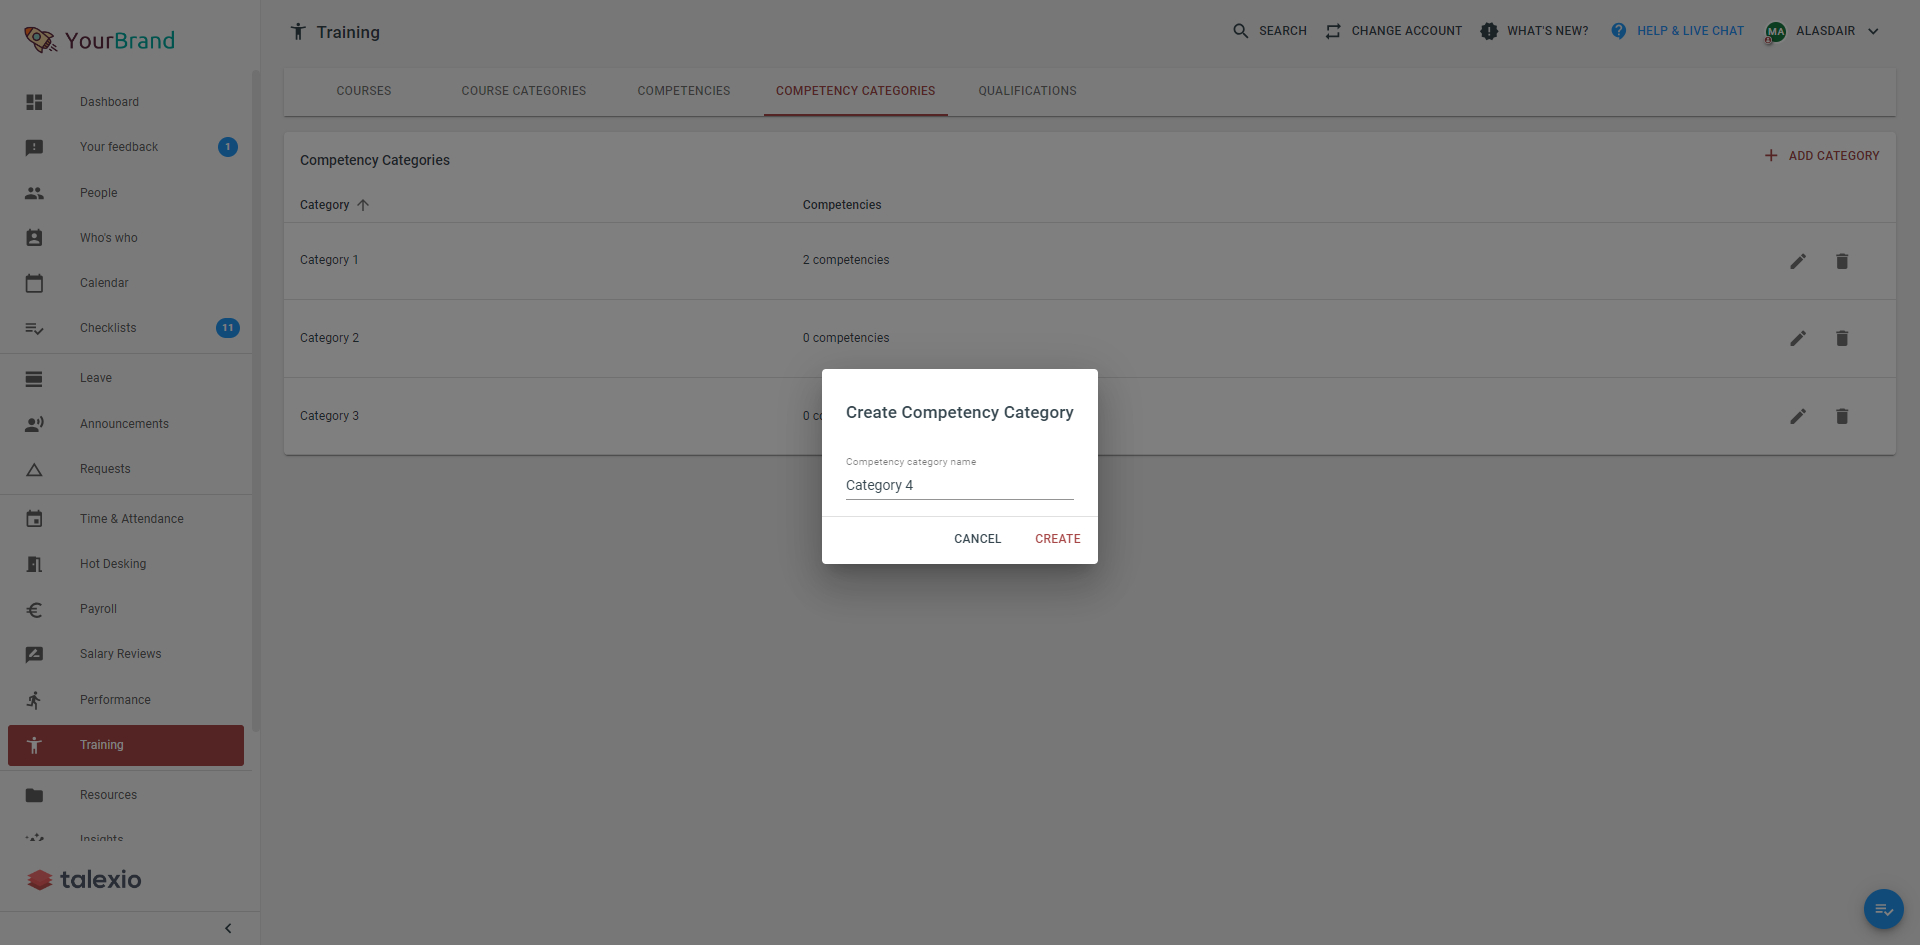Click the Create button in dialog
Viewport: 1920px width, 945px height.
click(x=1058, y=539)
